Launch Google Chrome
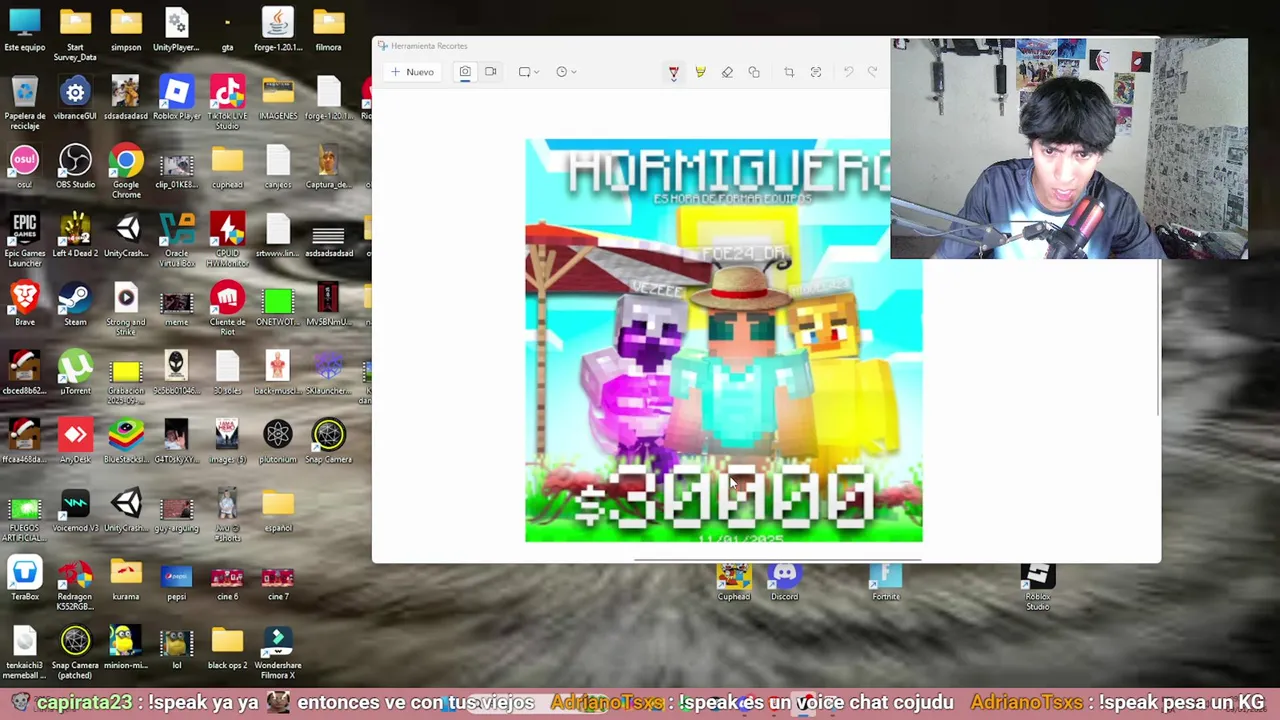Screen dimensions: 1280x720 pos(126,170)
